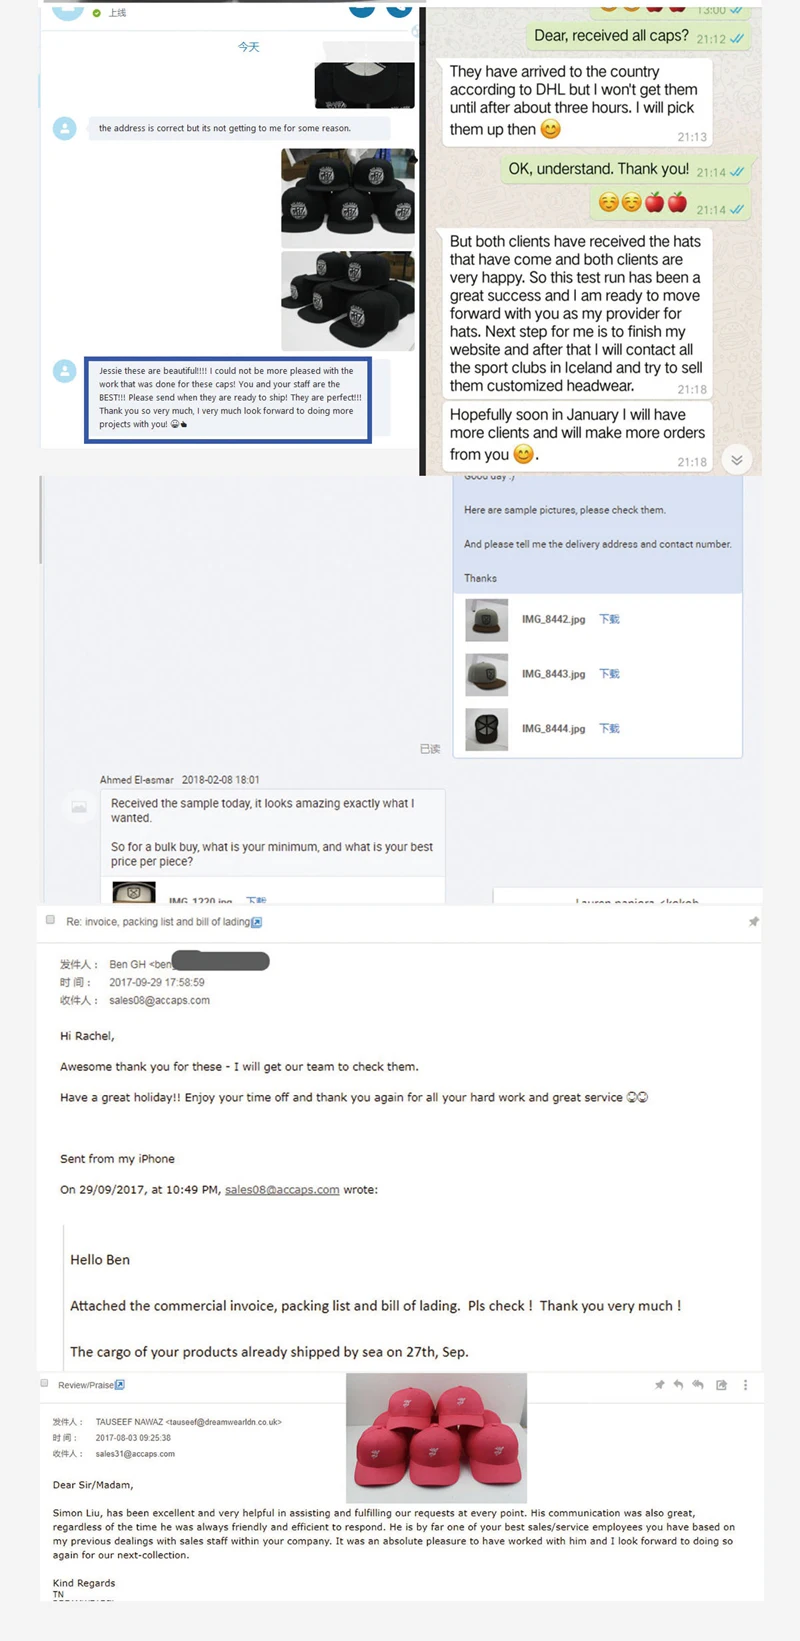
Task: Click the sales08@accaps.com link in quoted text
Action: [282, 1190]
